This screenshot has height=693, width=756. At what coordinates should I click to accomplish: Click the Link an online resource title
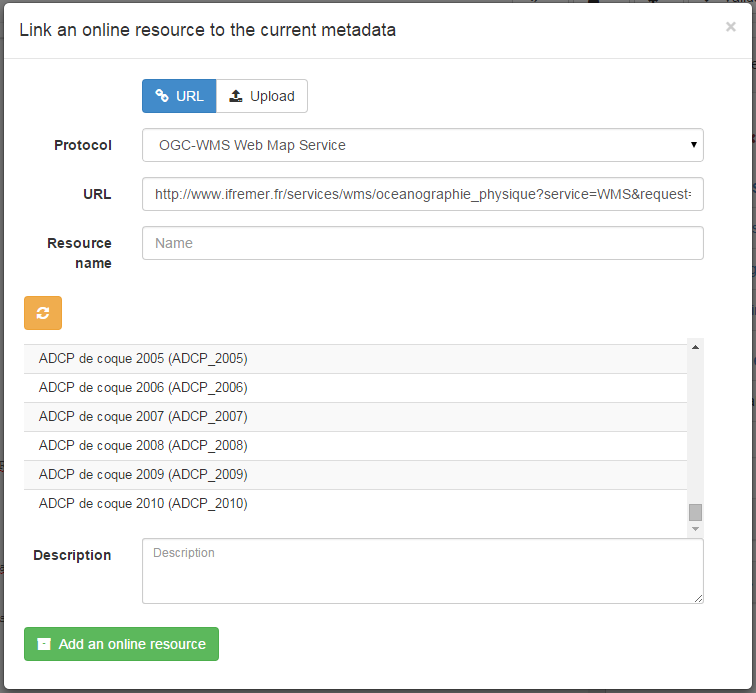tap(207, 30)
